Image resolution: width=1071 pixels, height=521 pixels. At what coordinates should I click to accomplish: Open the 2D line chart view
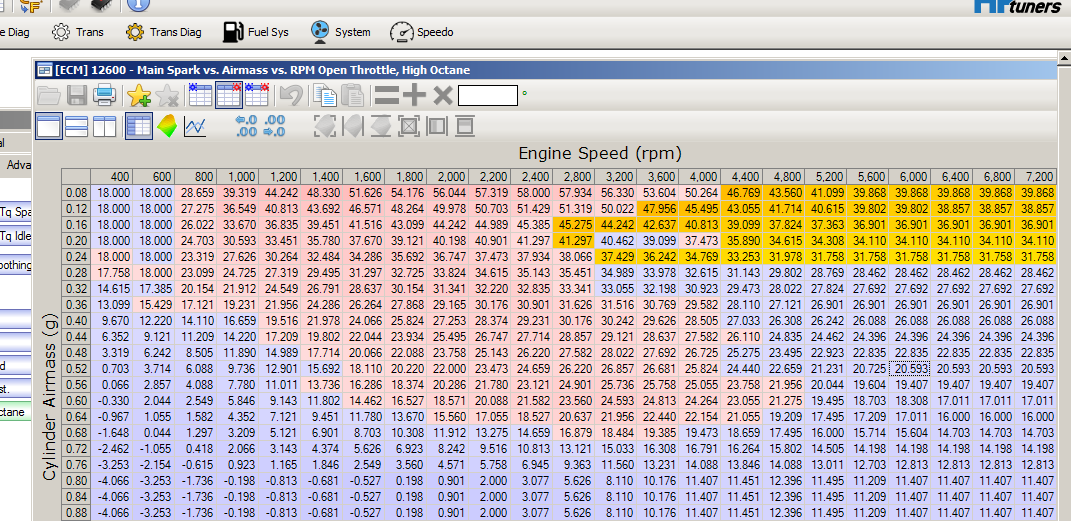[x=196, y=126]
